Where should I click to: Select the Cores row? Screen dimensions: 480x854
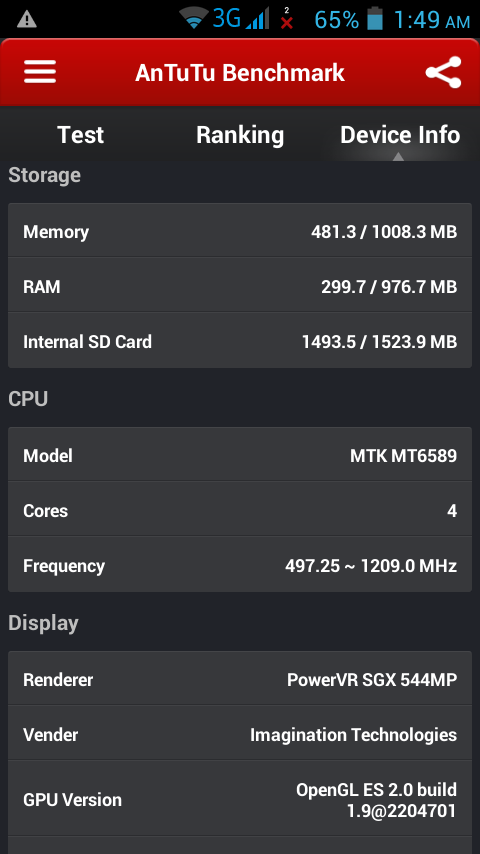pos(240,510)
